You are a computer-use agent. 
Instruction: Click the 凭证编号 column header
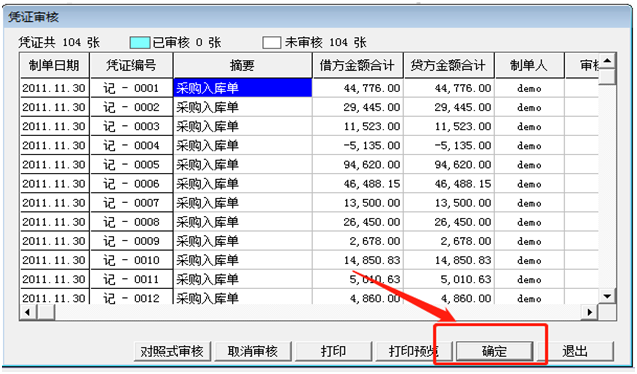pyautogui.click(x=132, y=65)
